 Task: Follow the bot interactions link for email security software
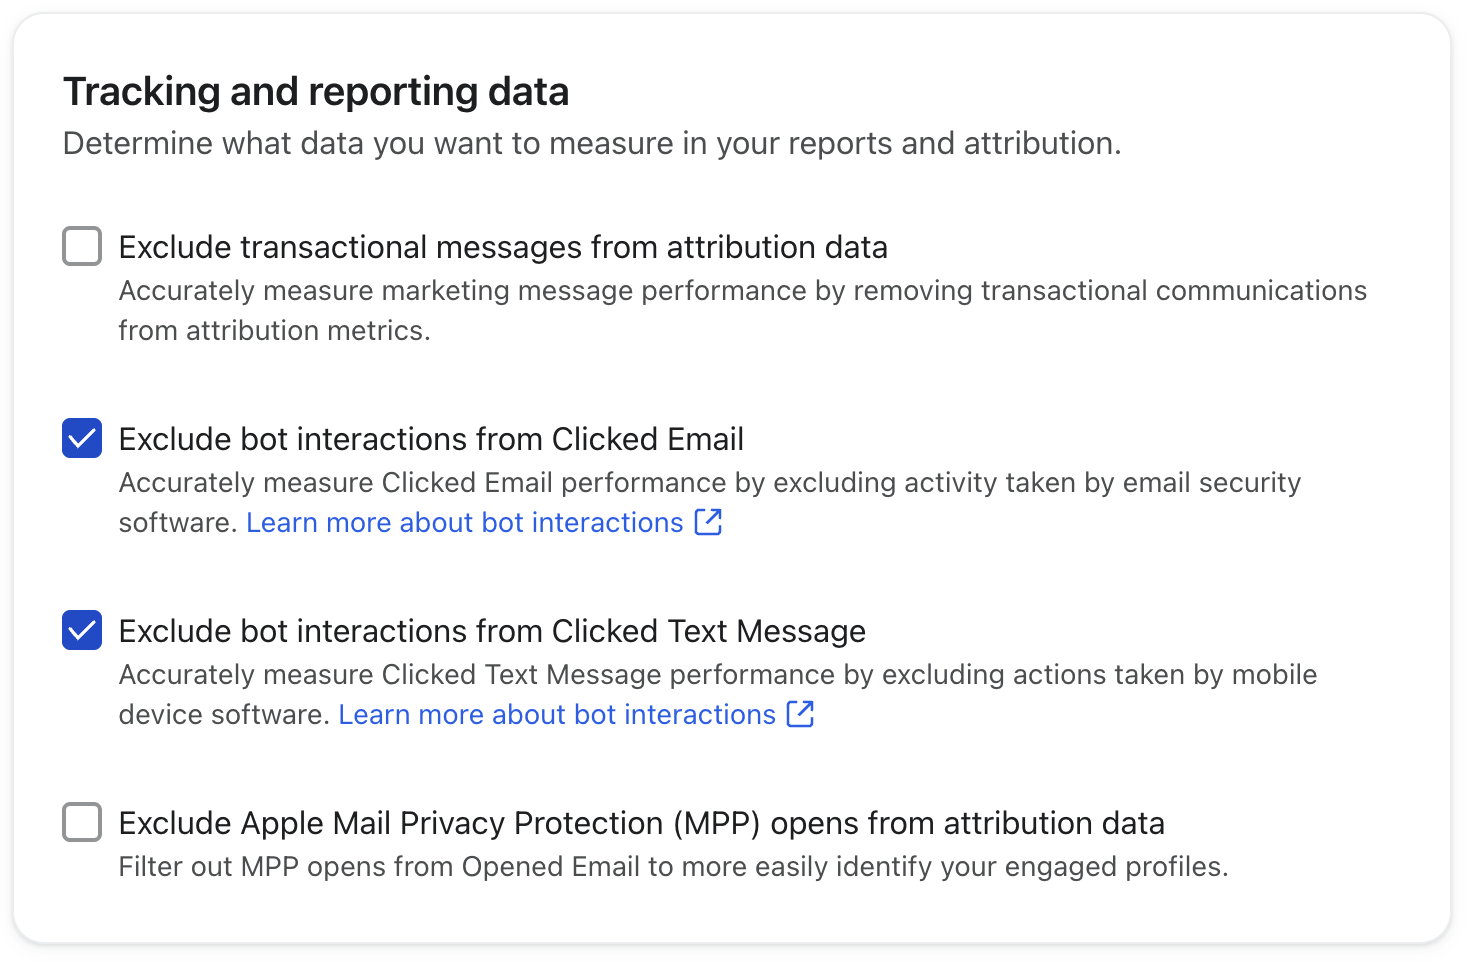click(x=464, y=523)
